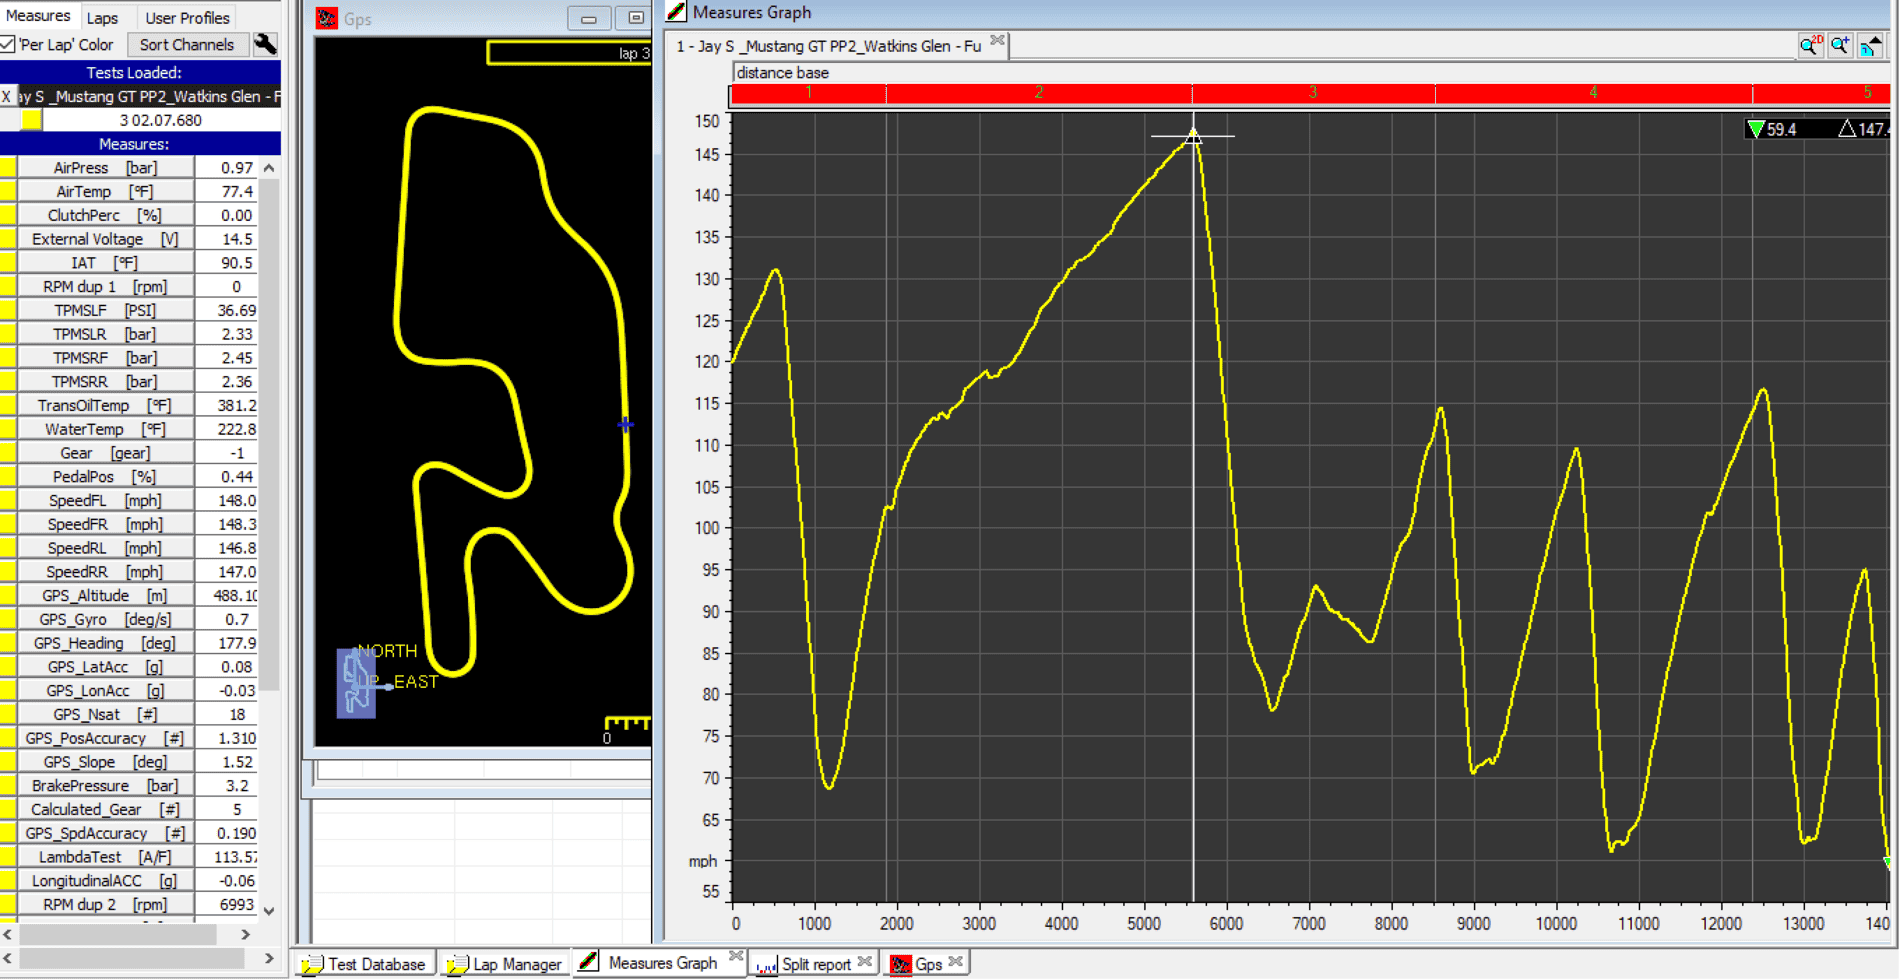Select the BrakePressure measure row
Image resolution: width=1900 pixels, height=980 pixels.
coord(128,786)
